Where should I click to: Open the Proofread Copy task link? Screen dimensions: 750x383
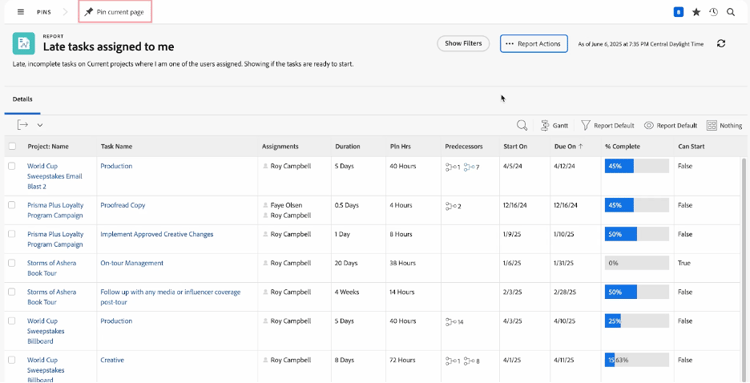[x=123, y=205]
